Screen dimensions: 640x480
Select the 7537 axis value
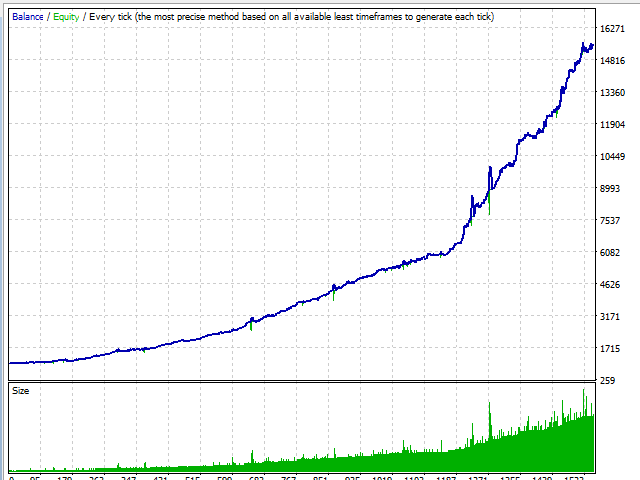[610, 220]
